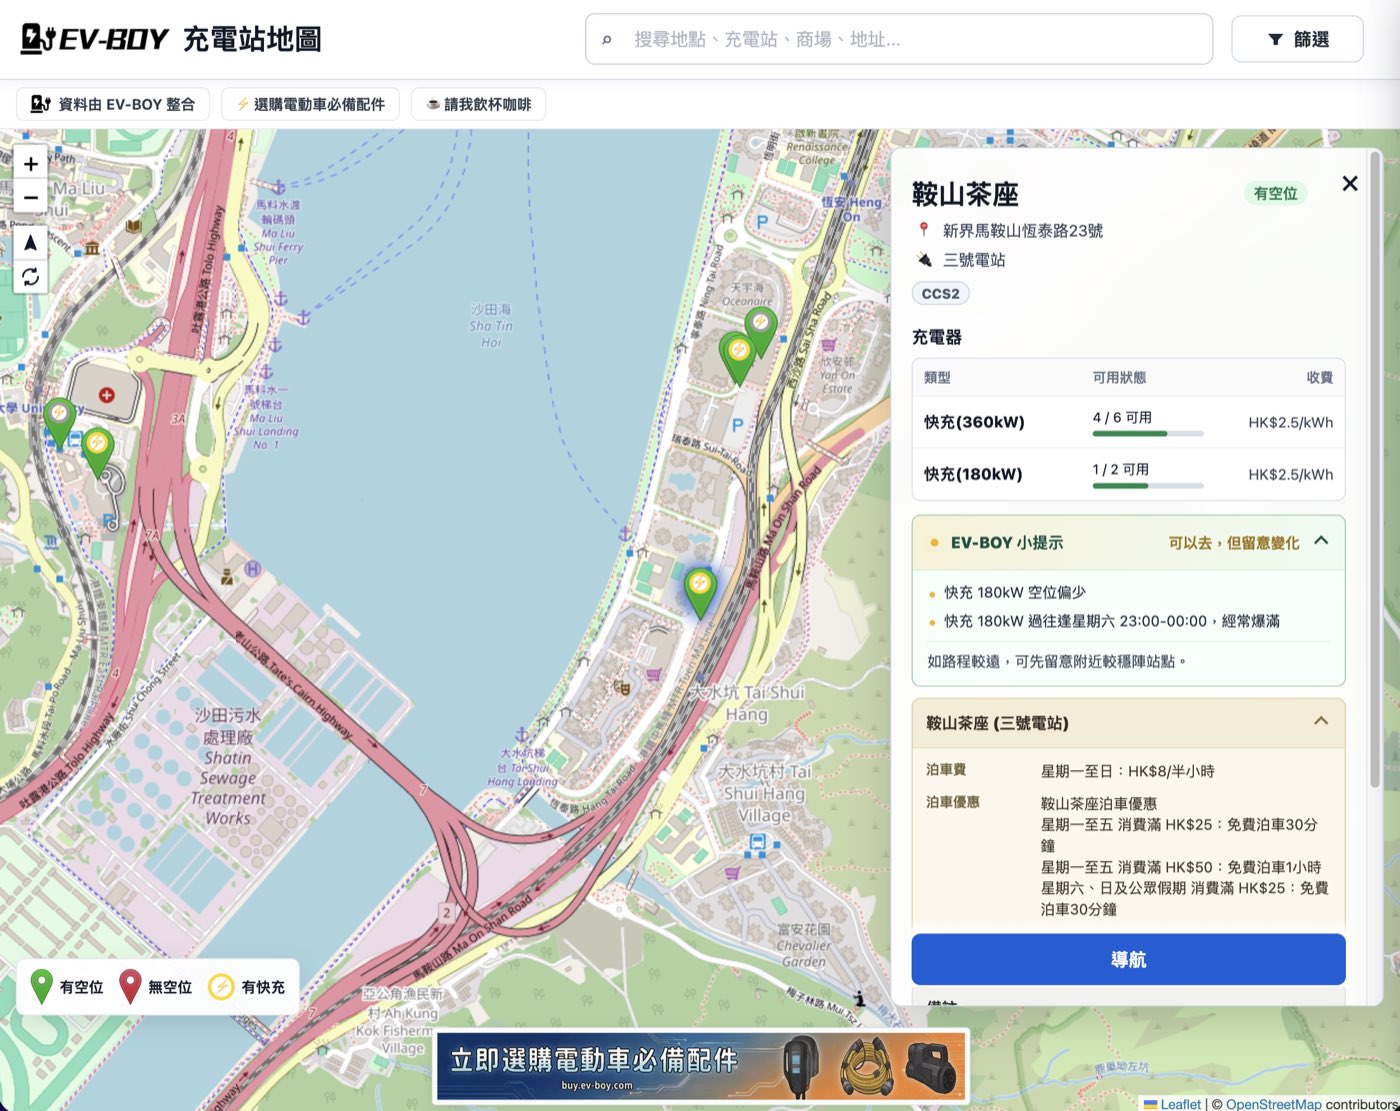This screenshot has width=1400, height=1111.
Task: Click the 泊車費 row label
Action: tap(946, 769)
